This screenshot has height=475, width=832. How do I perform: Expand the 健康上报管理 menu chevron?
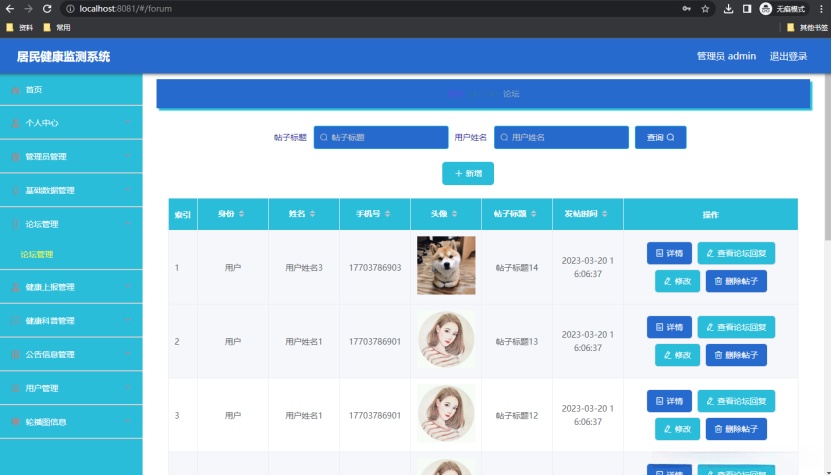[x=128, y=287]
